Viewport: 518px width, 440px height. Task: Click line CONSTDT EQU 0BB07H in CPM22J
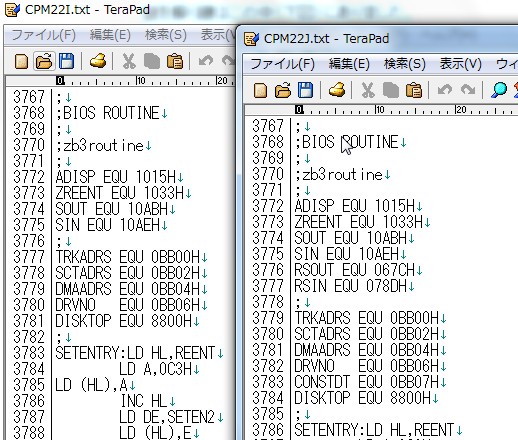tap(367, 382)
